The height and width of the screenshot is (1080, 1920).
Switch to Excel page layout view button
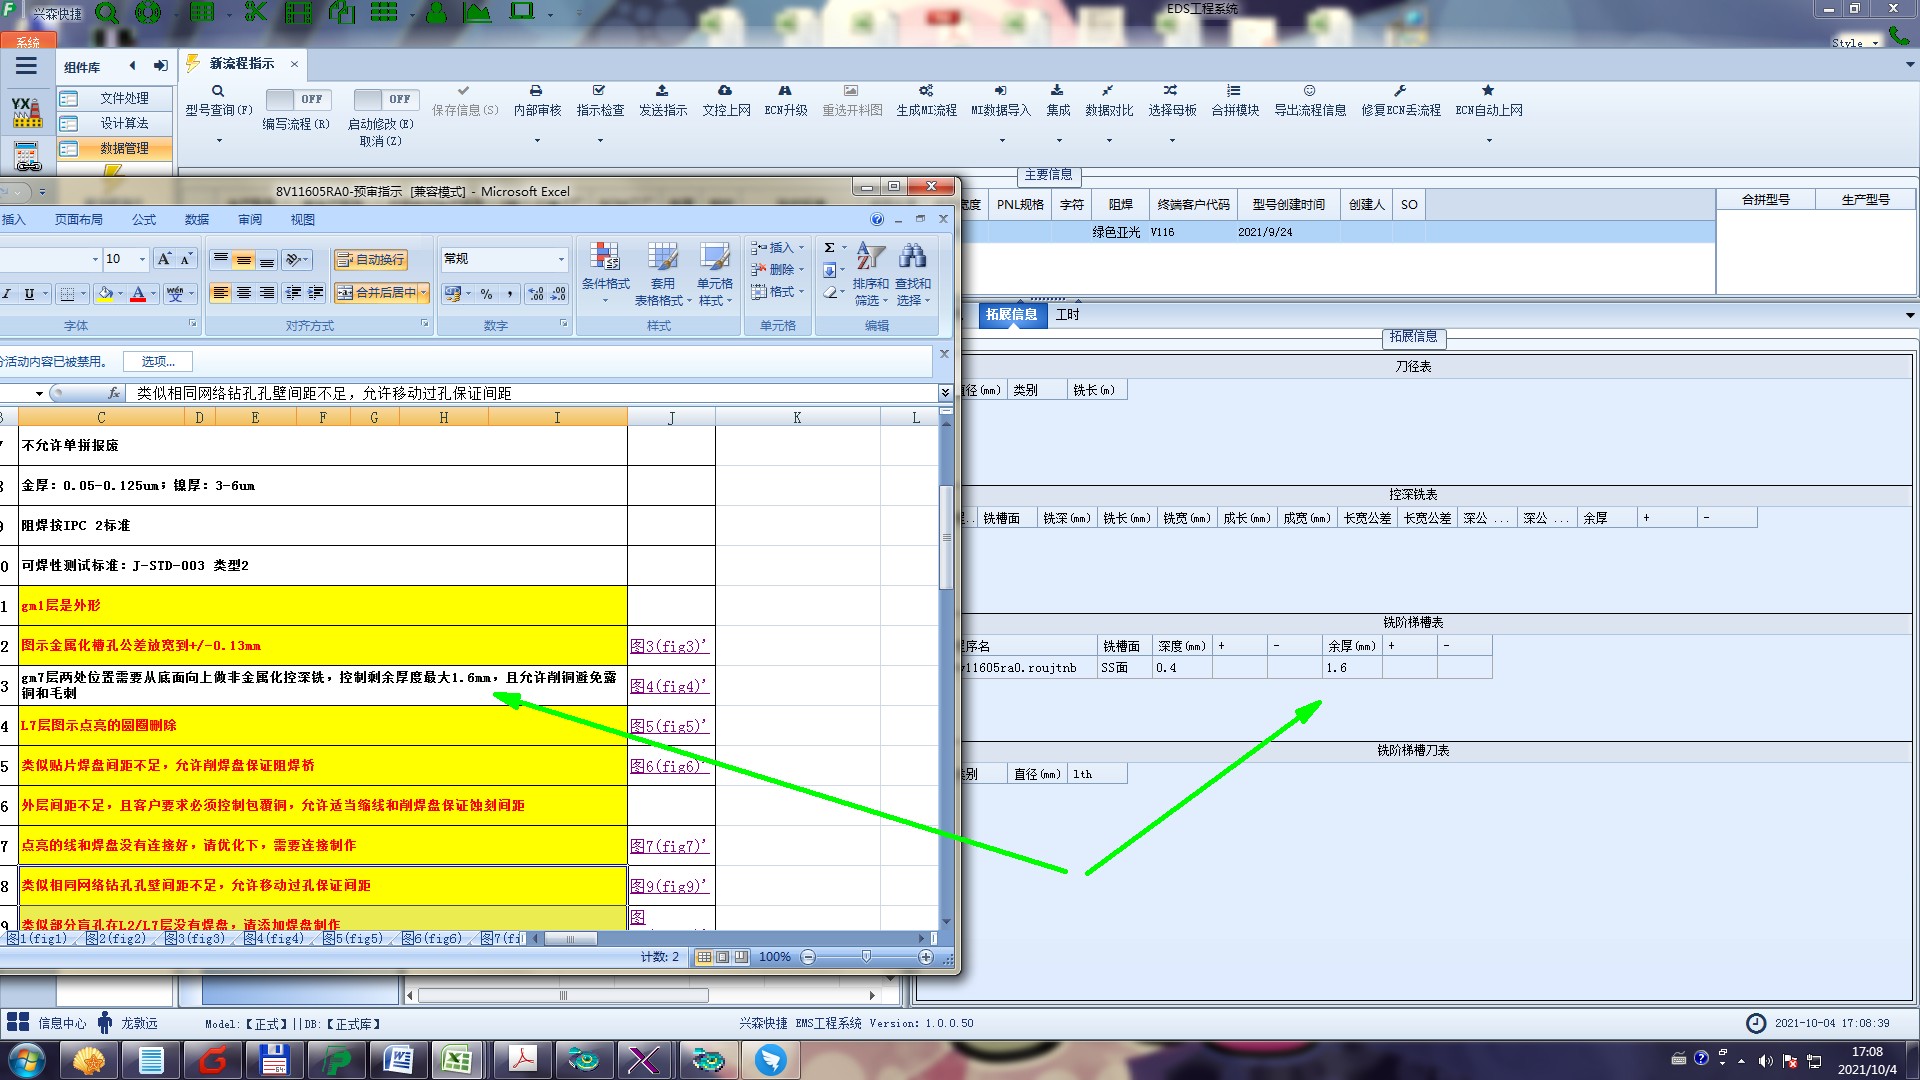(x=723, y=957)
